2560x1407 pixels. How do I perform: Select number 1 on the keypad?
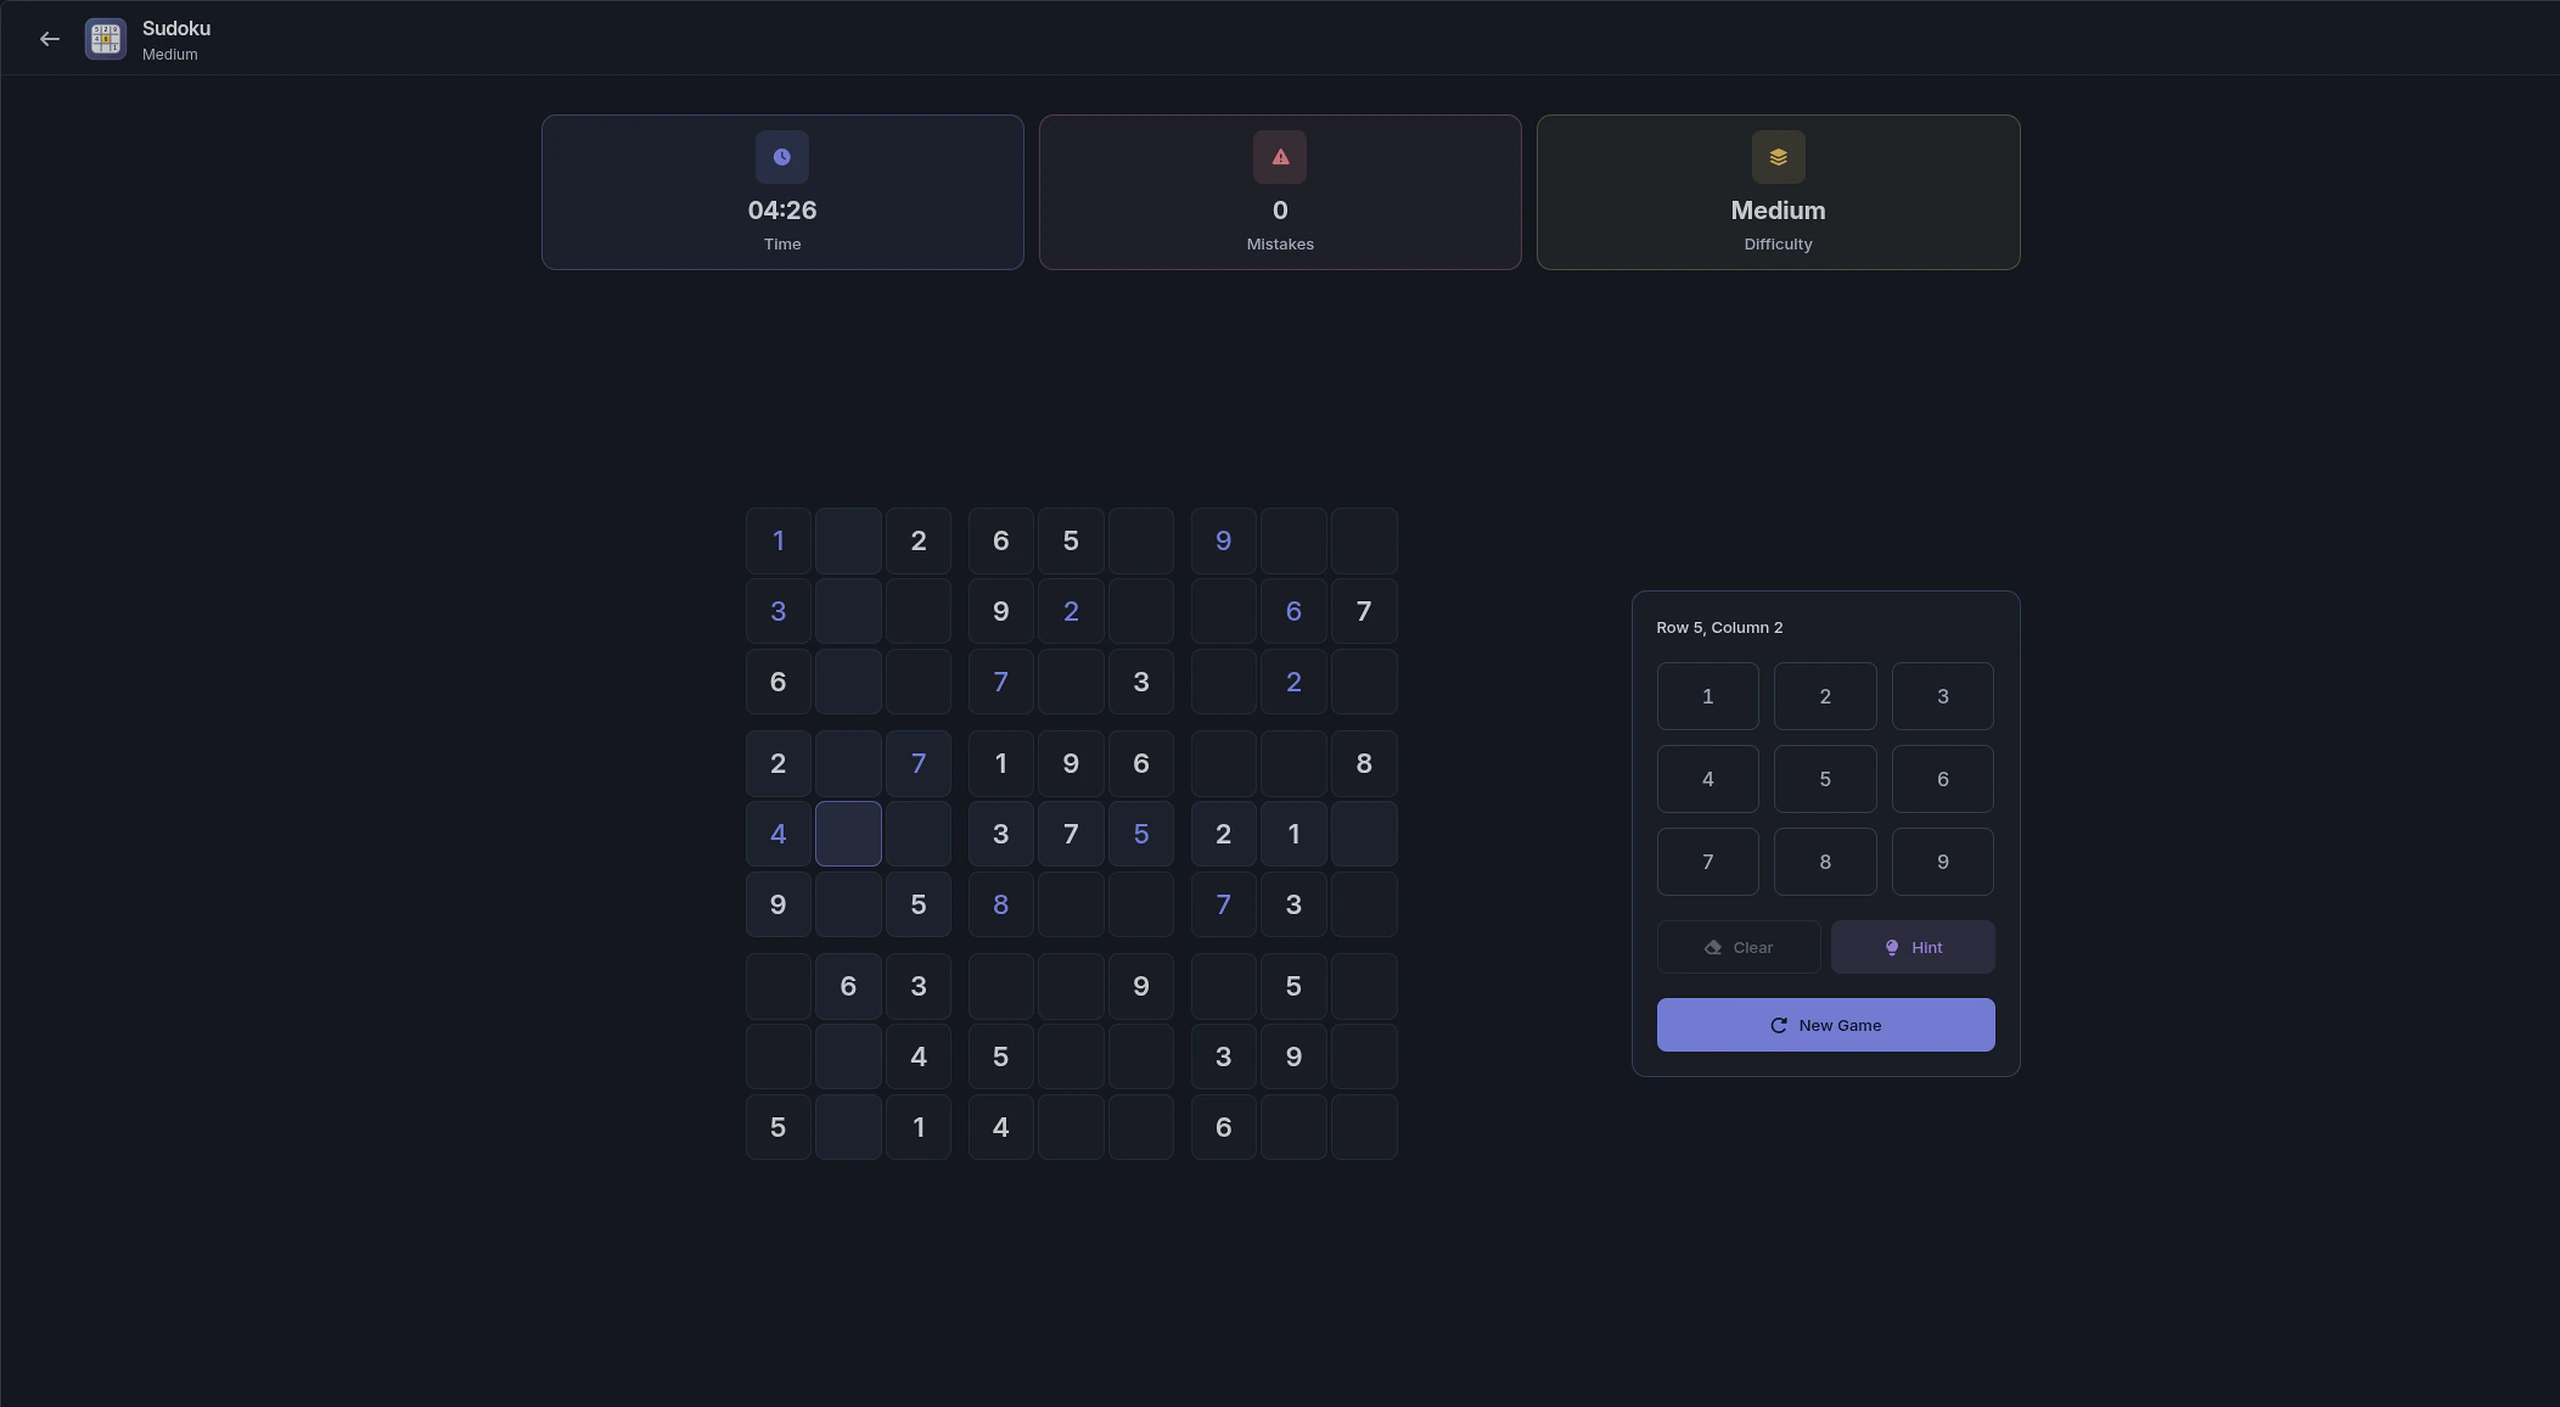(x=1708, y=696)
